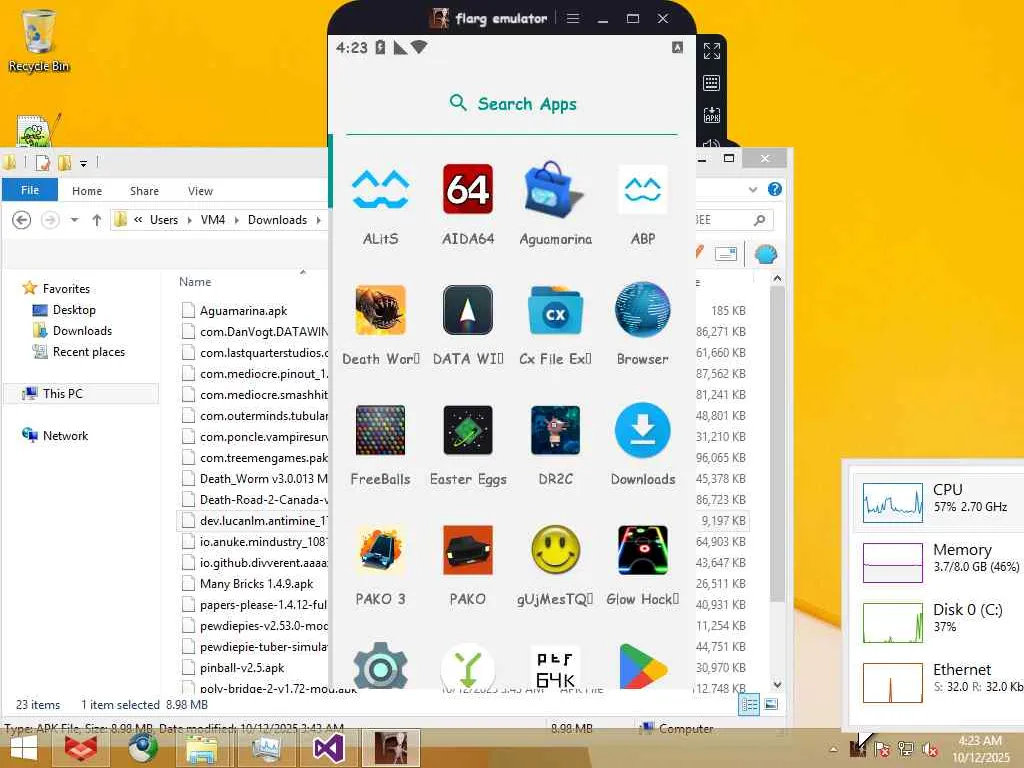1024x768 pixels.
Task: Open the Easter Eggs app
Action: click(468, 430)
